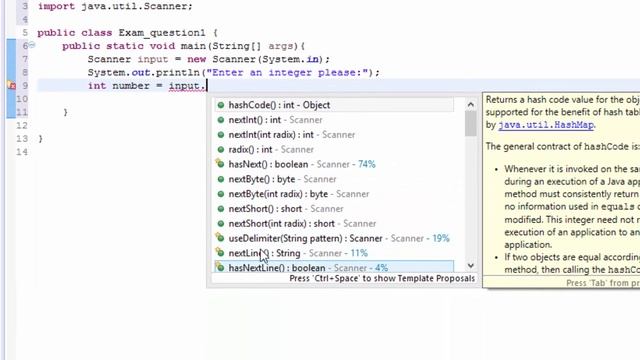Click the error marker on line 9
640x360 pixels.
11,85
